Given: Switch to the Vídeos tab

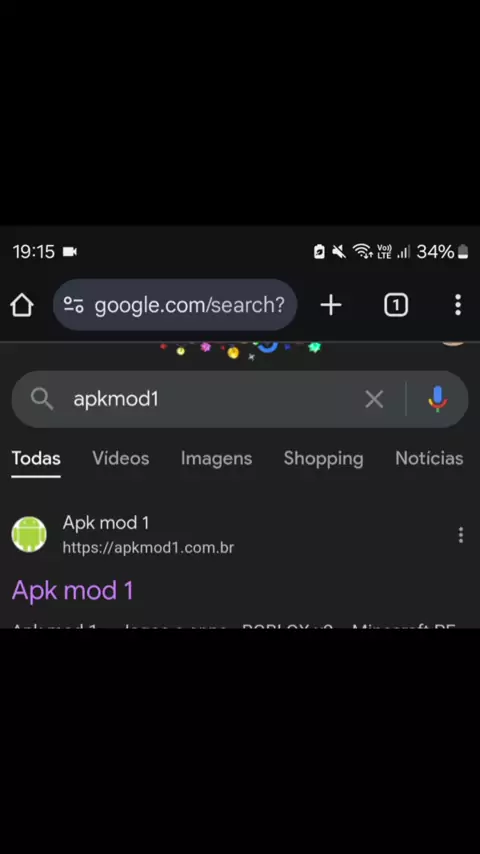Looking at the screenshot, I should (120, 459).
